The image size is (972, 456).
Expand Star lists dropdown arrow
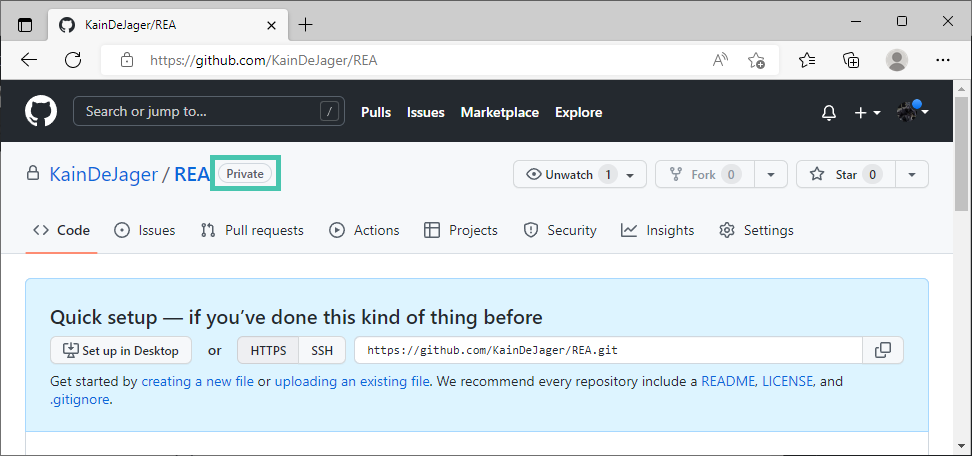(x=912, y=175)
